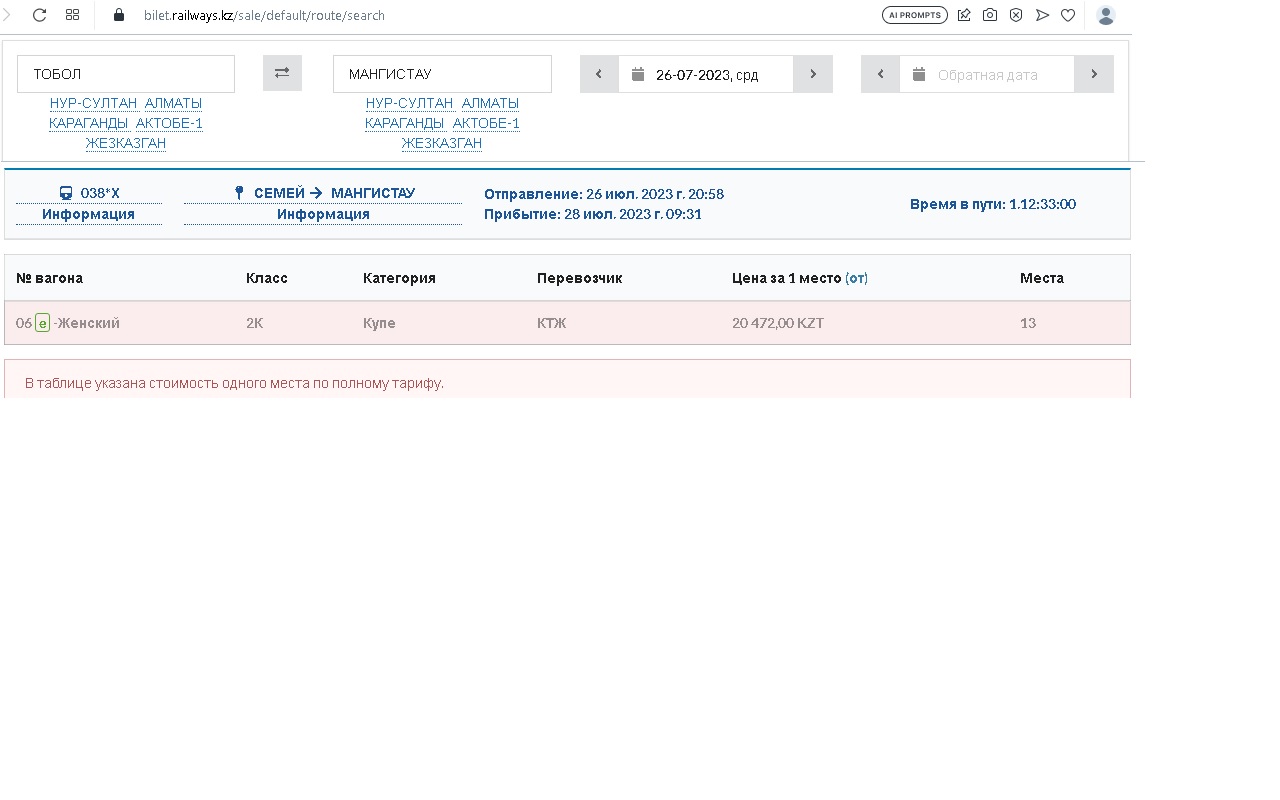Step the return date forward
Viewport: 1280px width, 800px height.
click(x=1094, y=74)
